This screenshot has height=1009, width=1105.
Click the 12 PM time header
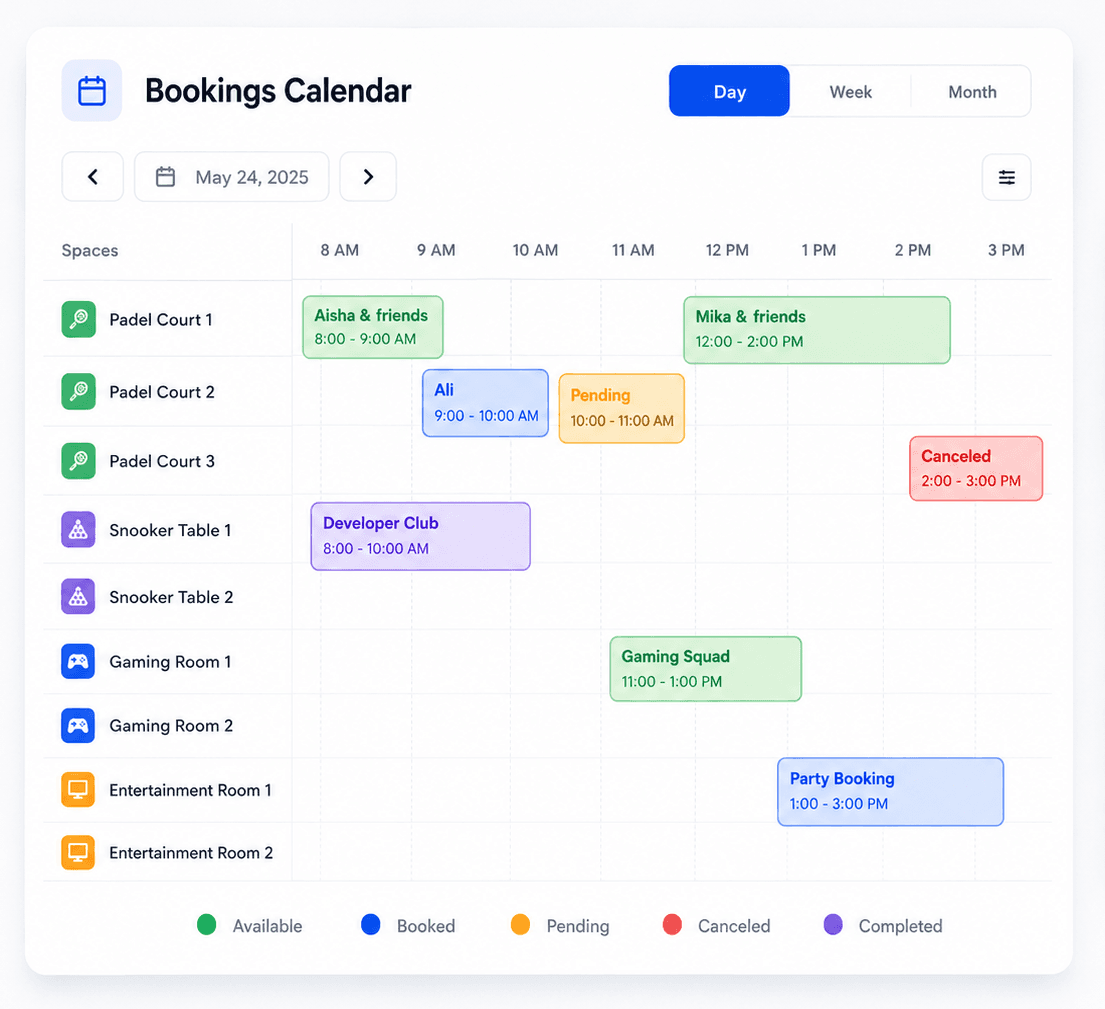[727, 250]
